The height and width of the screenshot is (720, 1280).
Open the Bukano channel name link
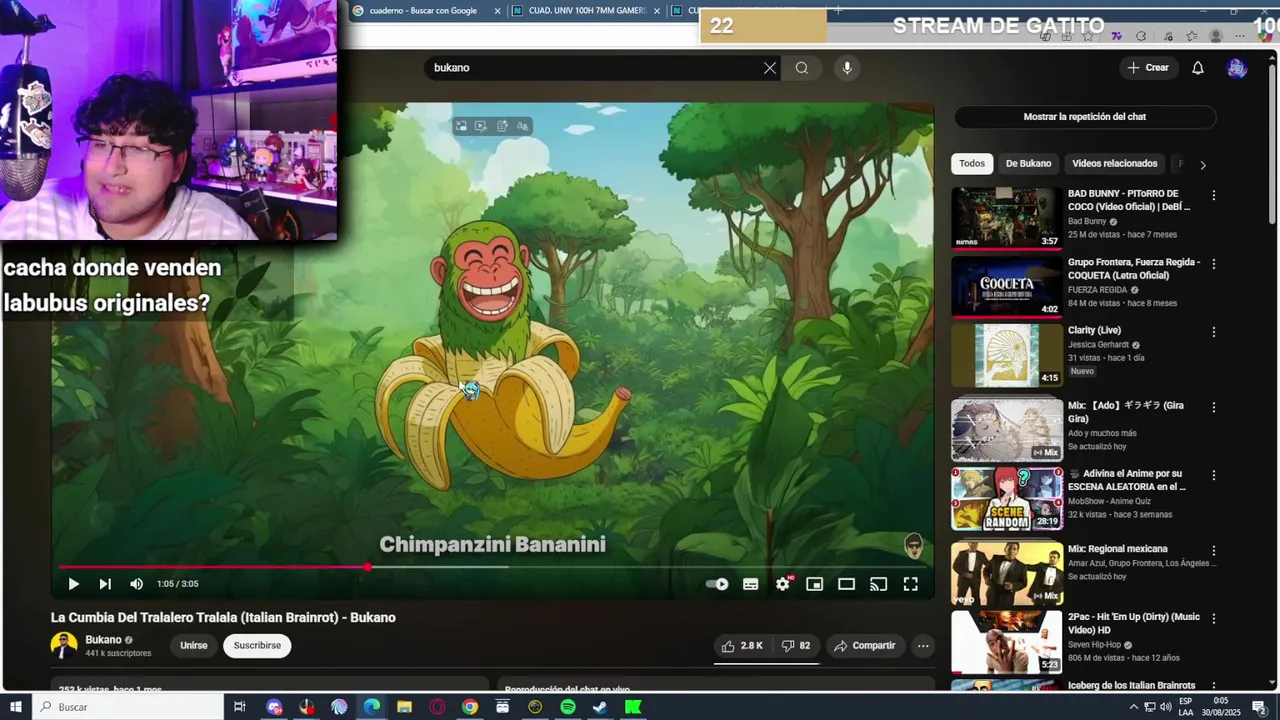[x=103, y=640]
